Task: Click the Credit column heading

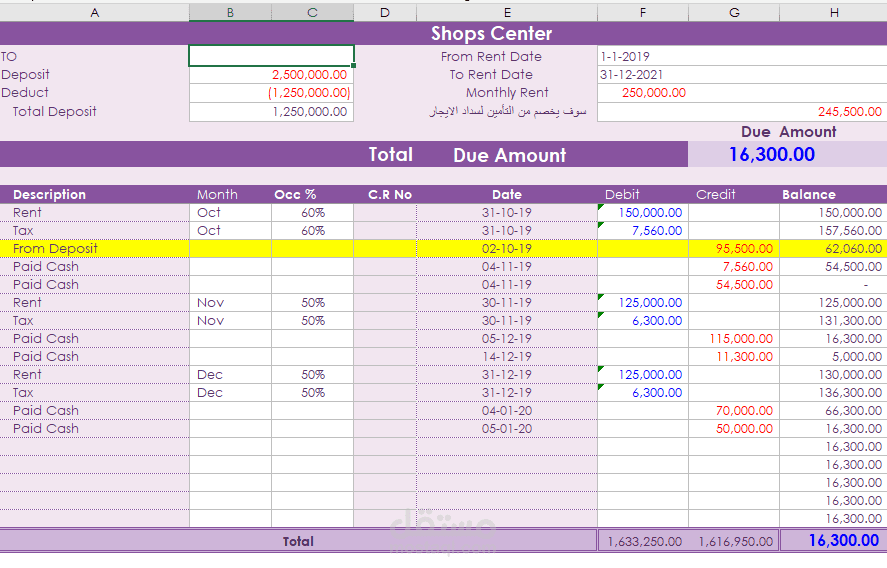Action: (x=716, y=195)
